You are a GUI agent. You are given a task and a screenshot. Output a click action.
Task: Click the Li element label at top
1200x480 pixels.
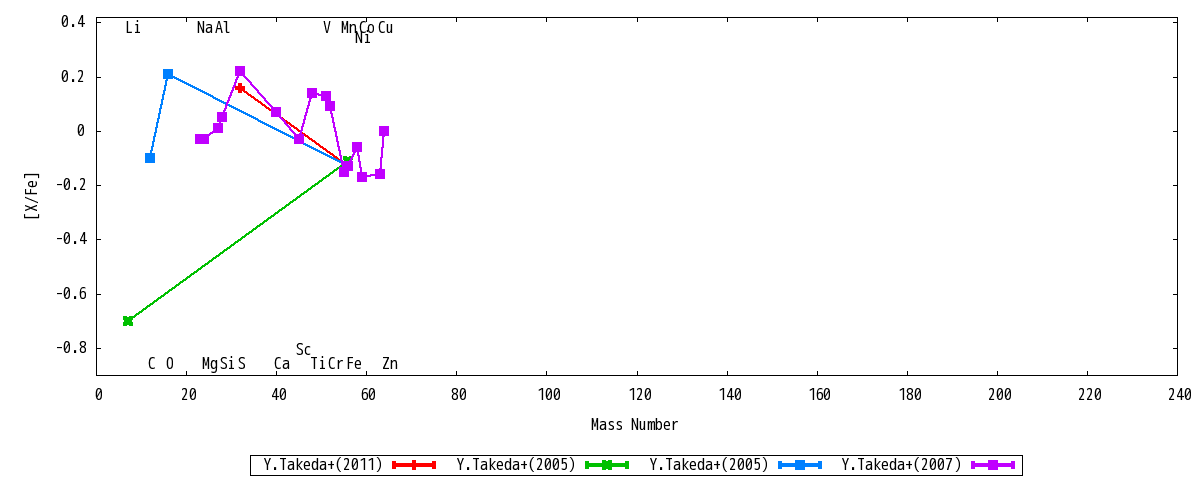pyautogui.click(x=133, y=28)
